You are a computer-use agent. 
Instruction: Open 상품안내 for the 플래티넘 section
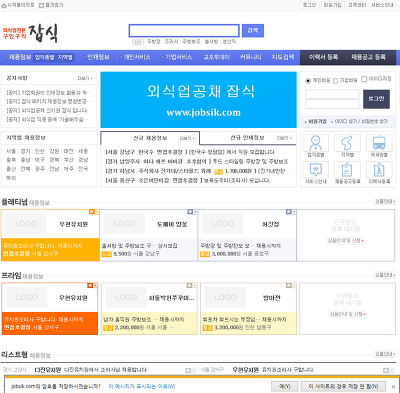(385, 201)
